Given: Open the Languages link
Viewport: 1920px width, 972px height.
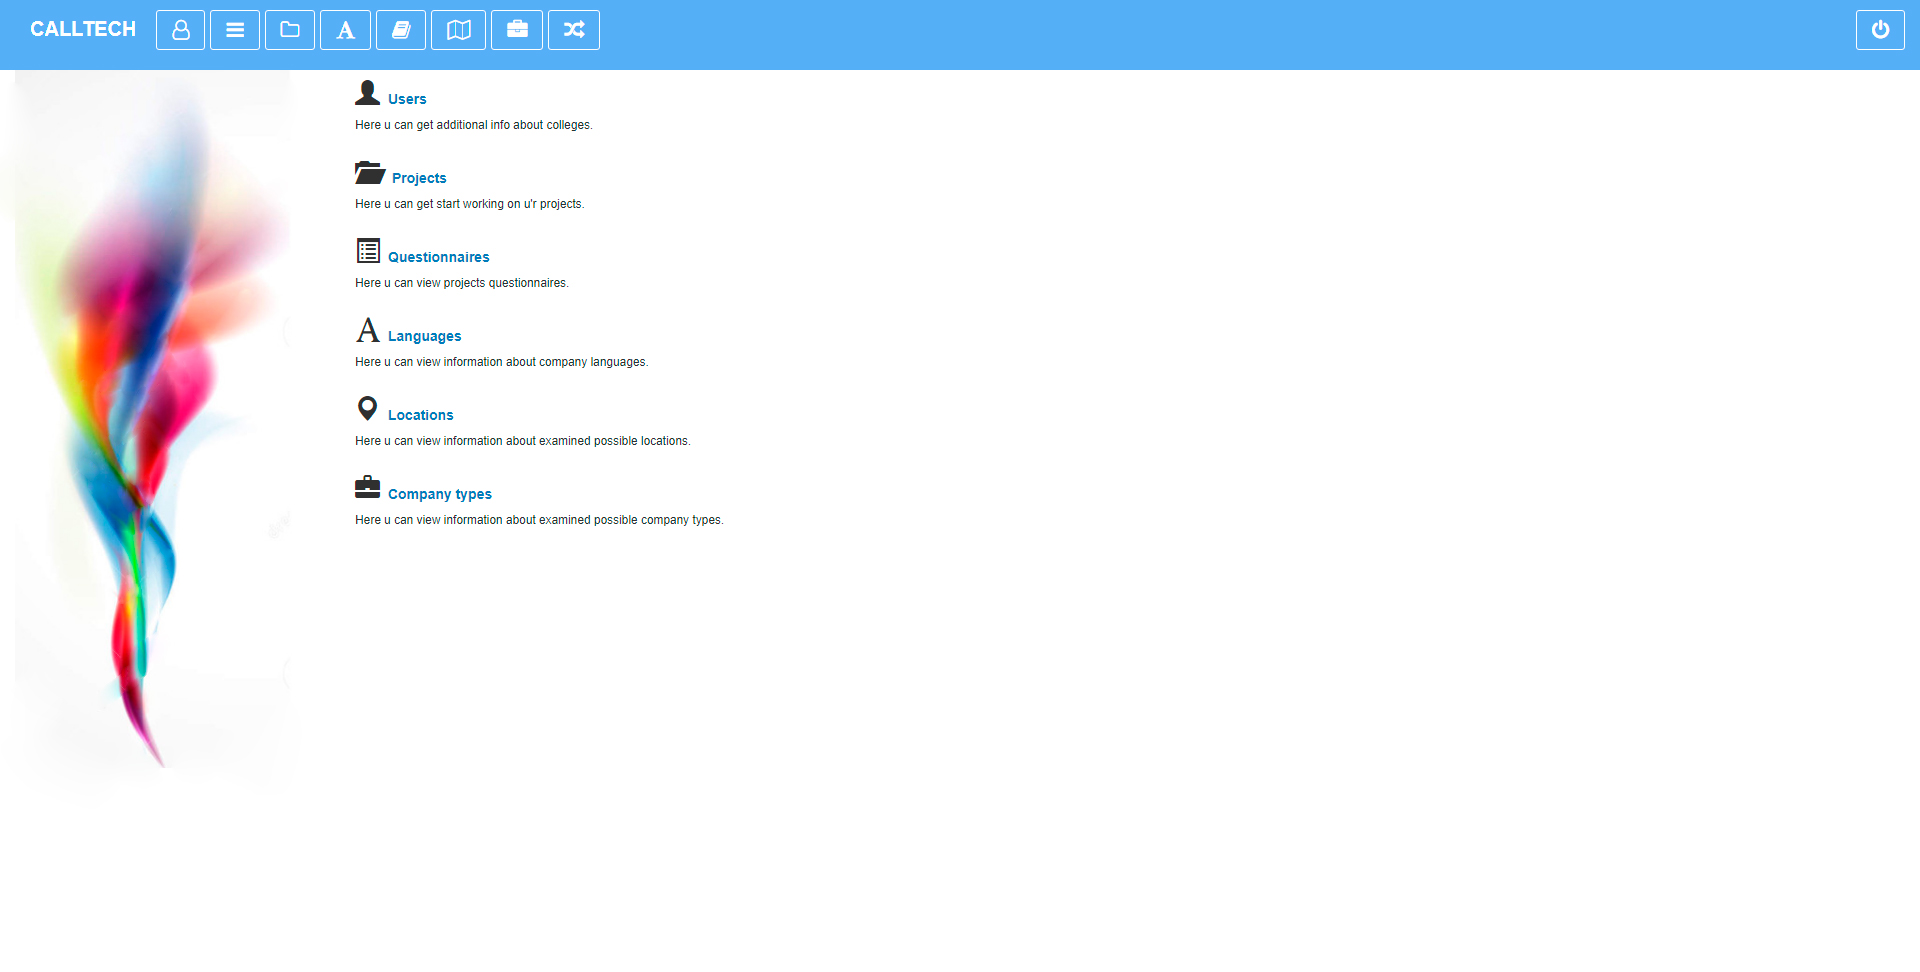Looking at the screenshot, I should (x=424, y=336).
